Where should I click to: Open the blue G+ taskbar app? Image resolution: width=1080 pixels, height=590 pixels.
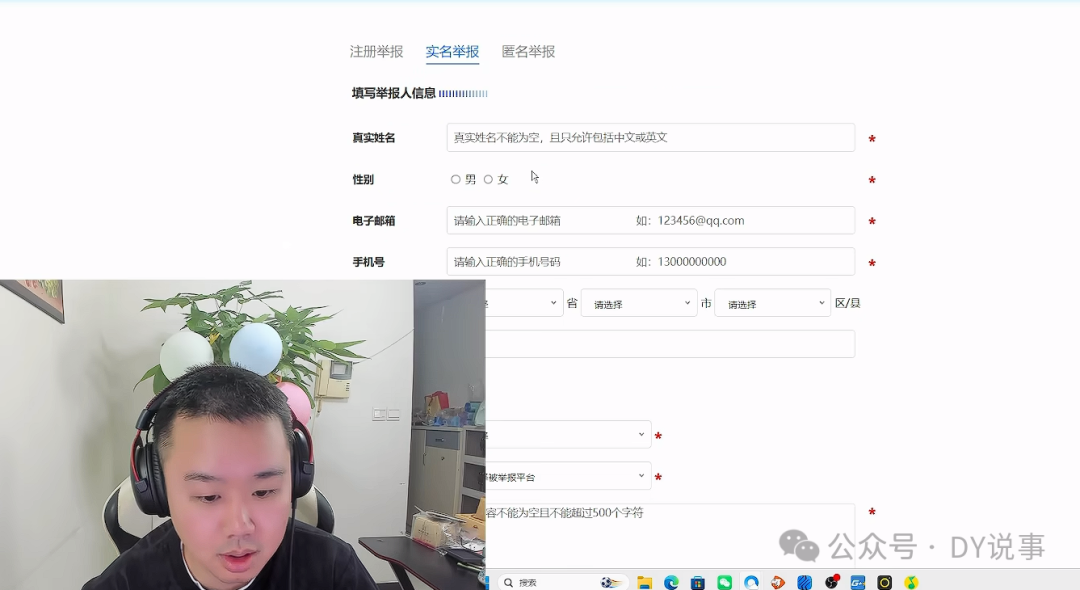tap(858, 582)
